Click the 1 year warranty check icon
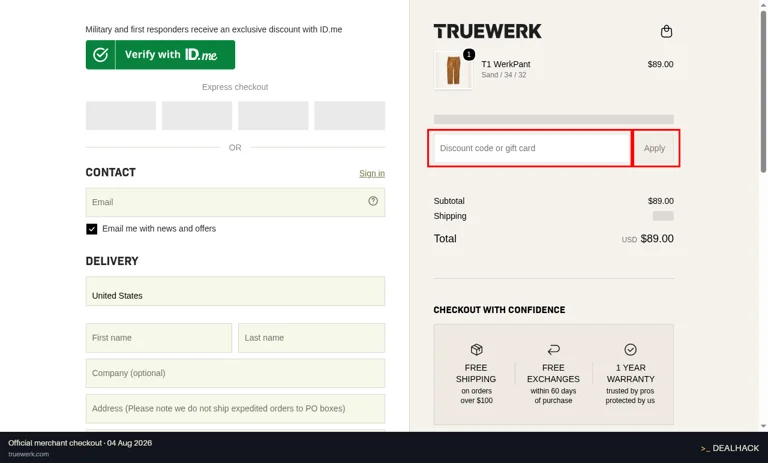The width and height of the screenshot is (768, 463). (630, 349)
